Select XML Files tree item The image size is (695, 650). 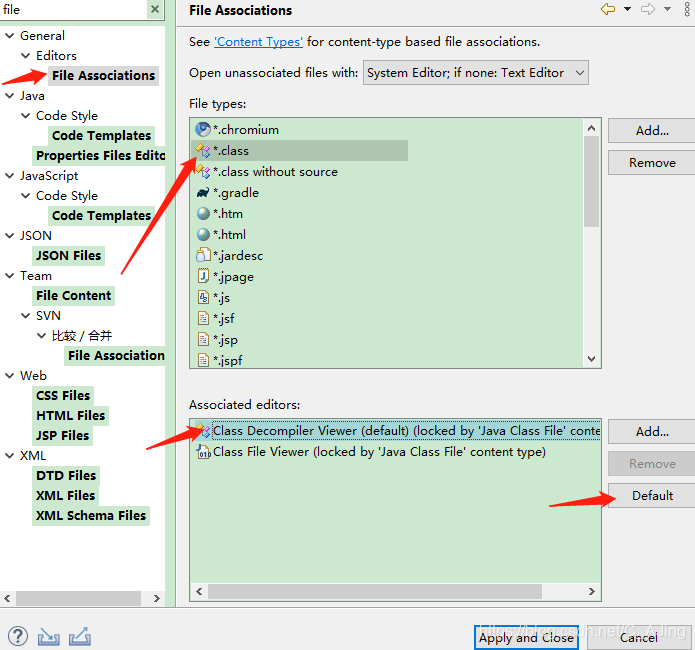coord(66,495)
